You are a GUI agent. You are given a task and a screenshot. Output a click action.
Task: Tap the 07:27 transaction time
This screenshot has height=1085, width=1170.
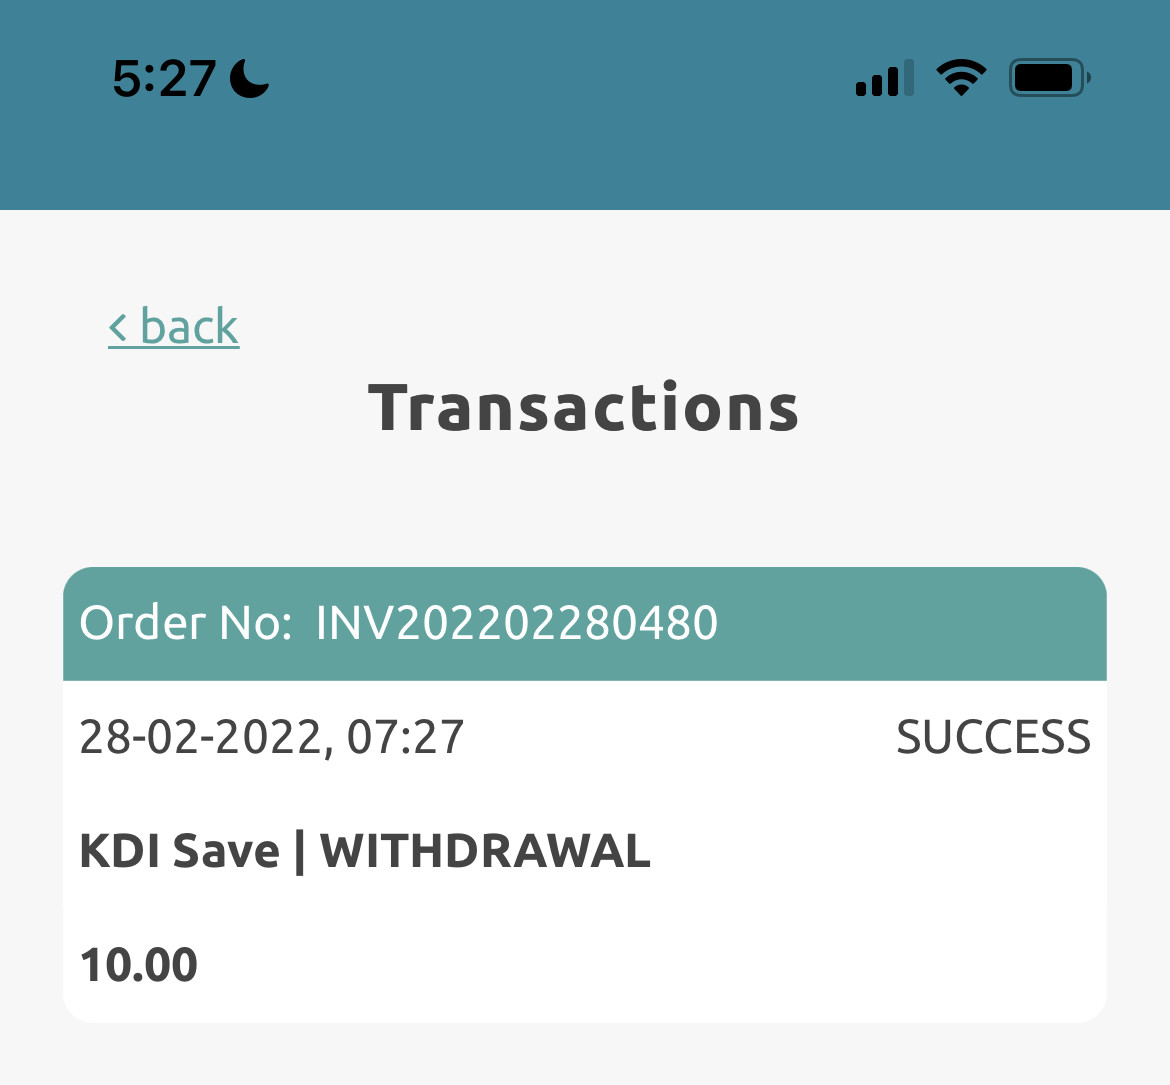(x=406, y=737)
